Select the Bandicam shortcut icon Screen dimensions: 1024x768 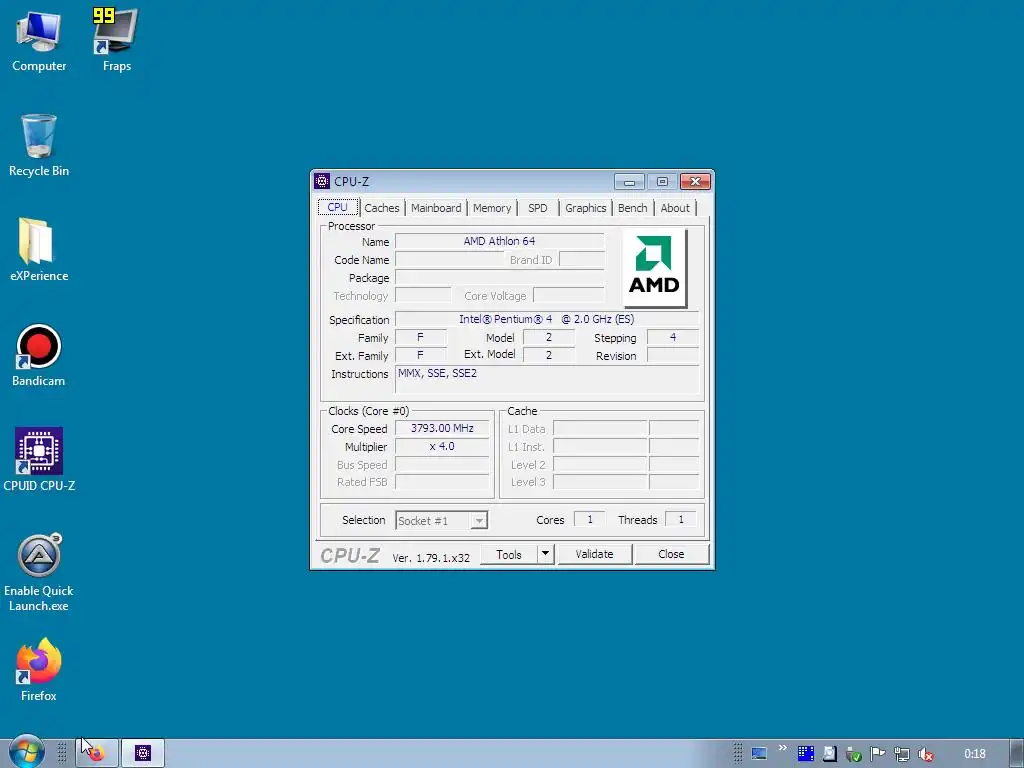39,355
